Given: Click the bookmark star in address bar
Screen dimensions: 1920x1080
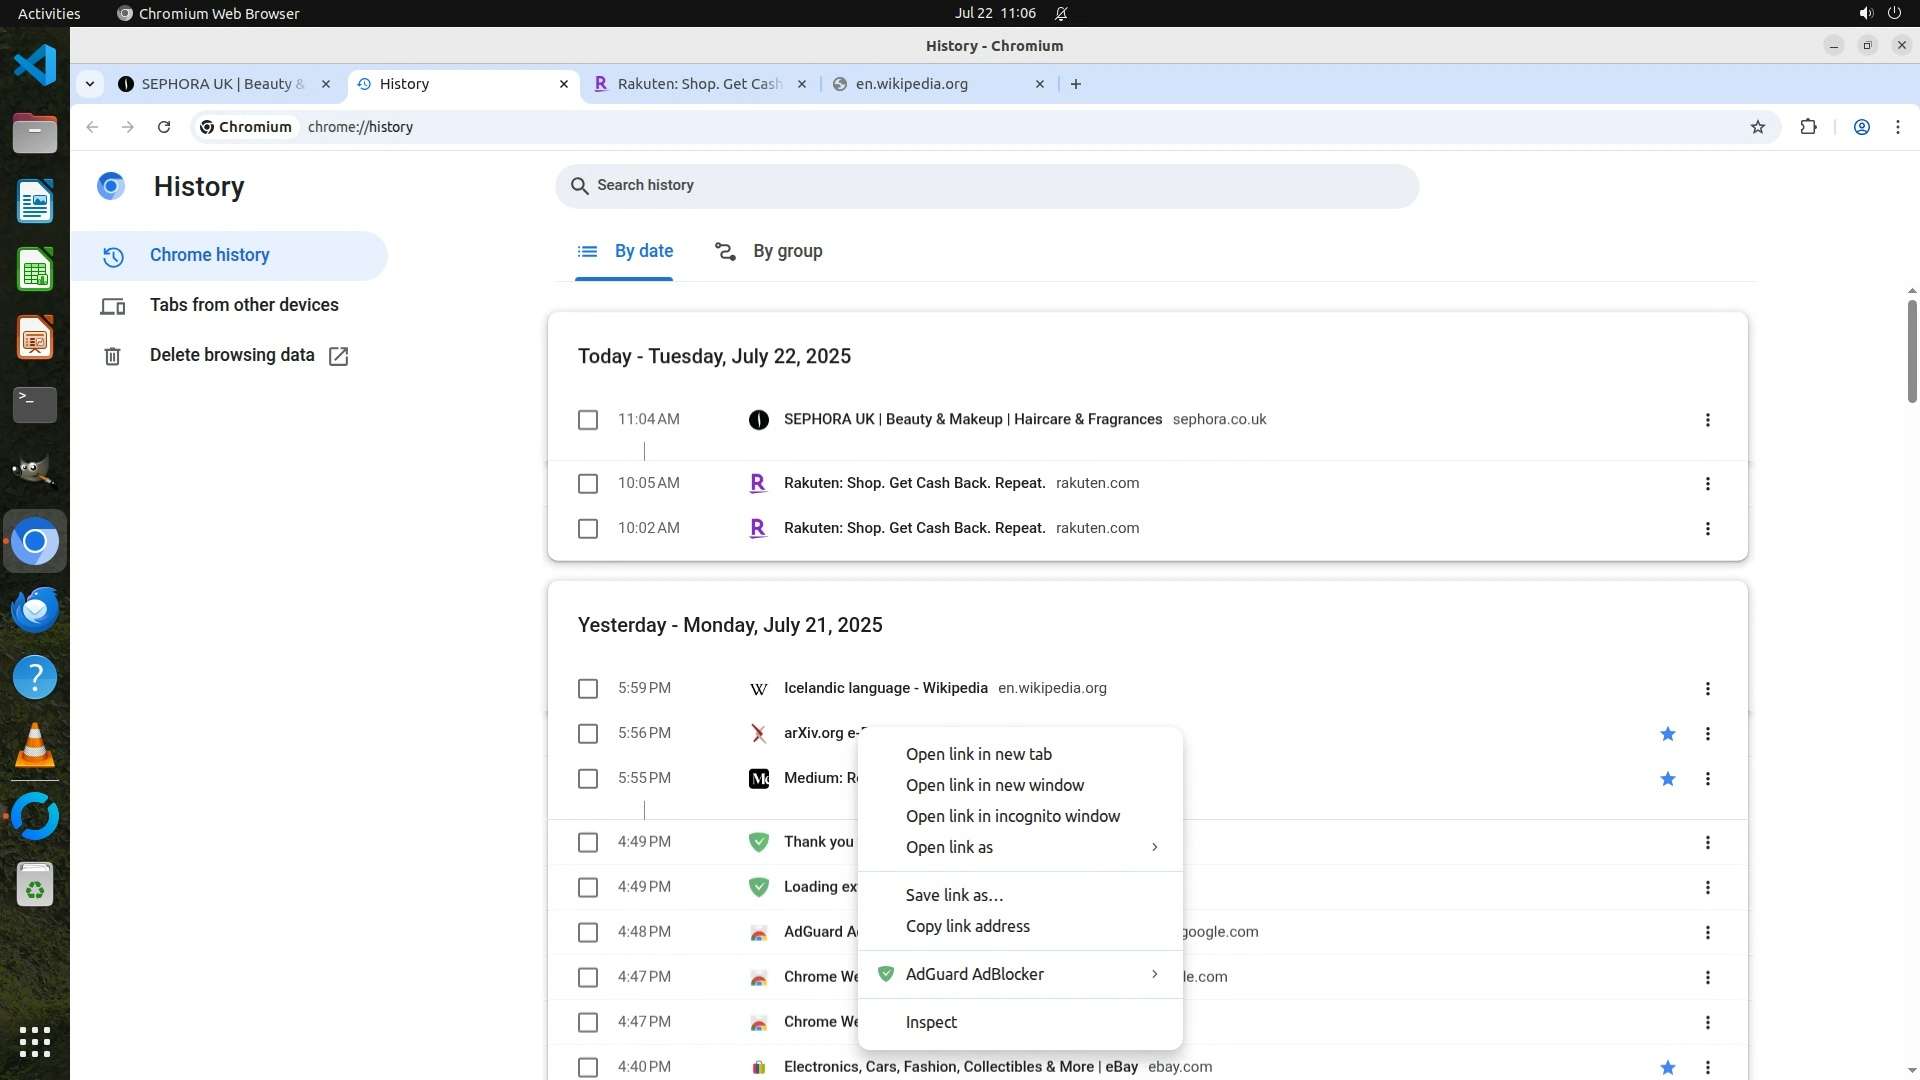Looking at the screenshot, I should [x=1758, y=127].
